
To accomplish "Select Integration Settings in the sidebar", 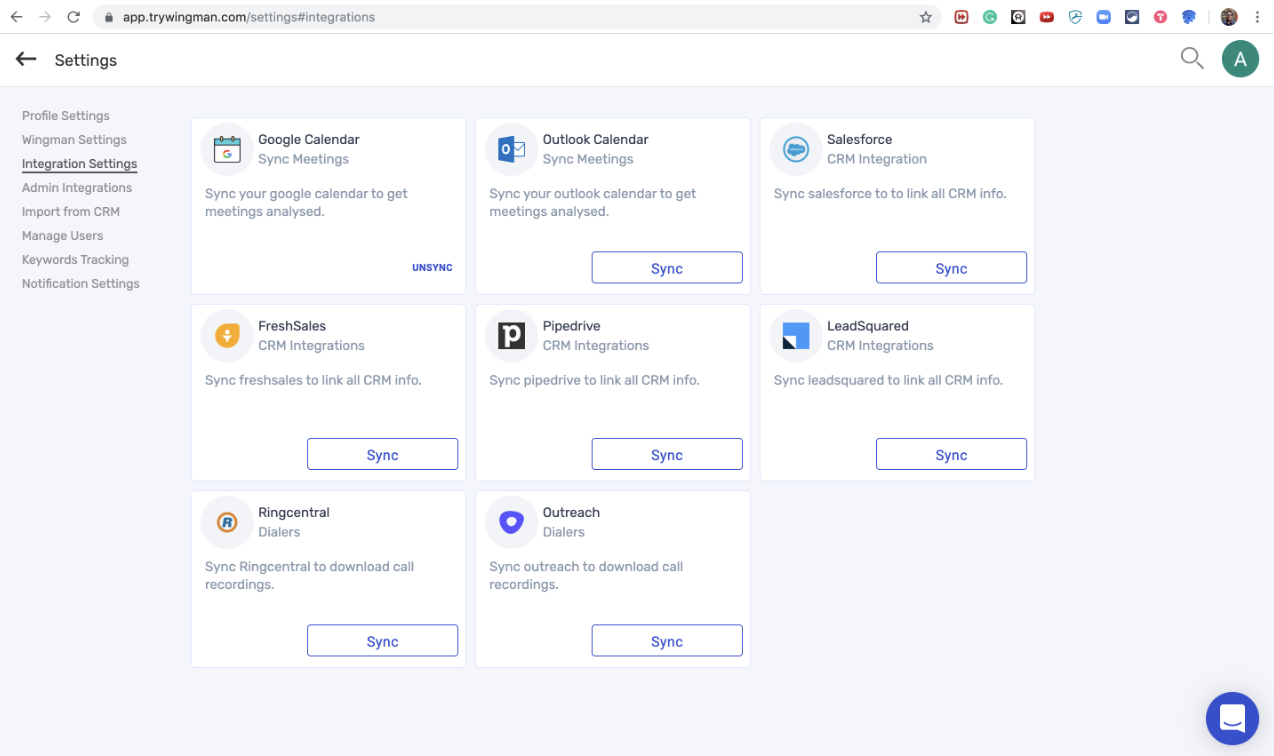I will (79, 164).
